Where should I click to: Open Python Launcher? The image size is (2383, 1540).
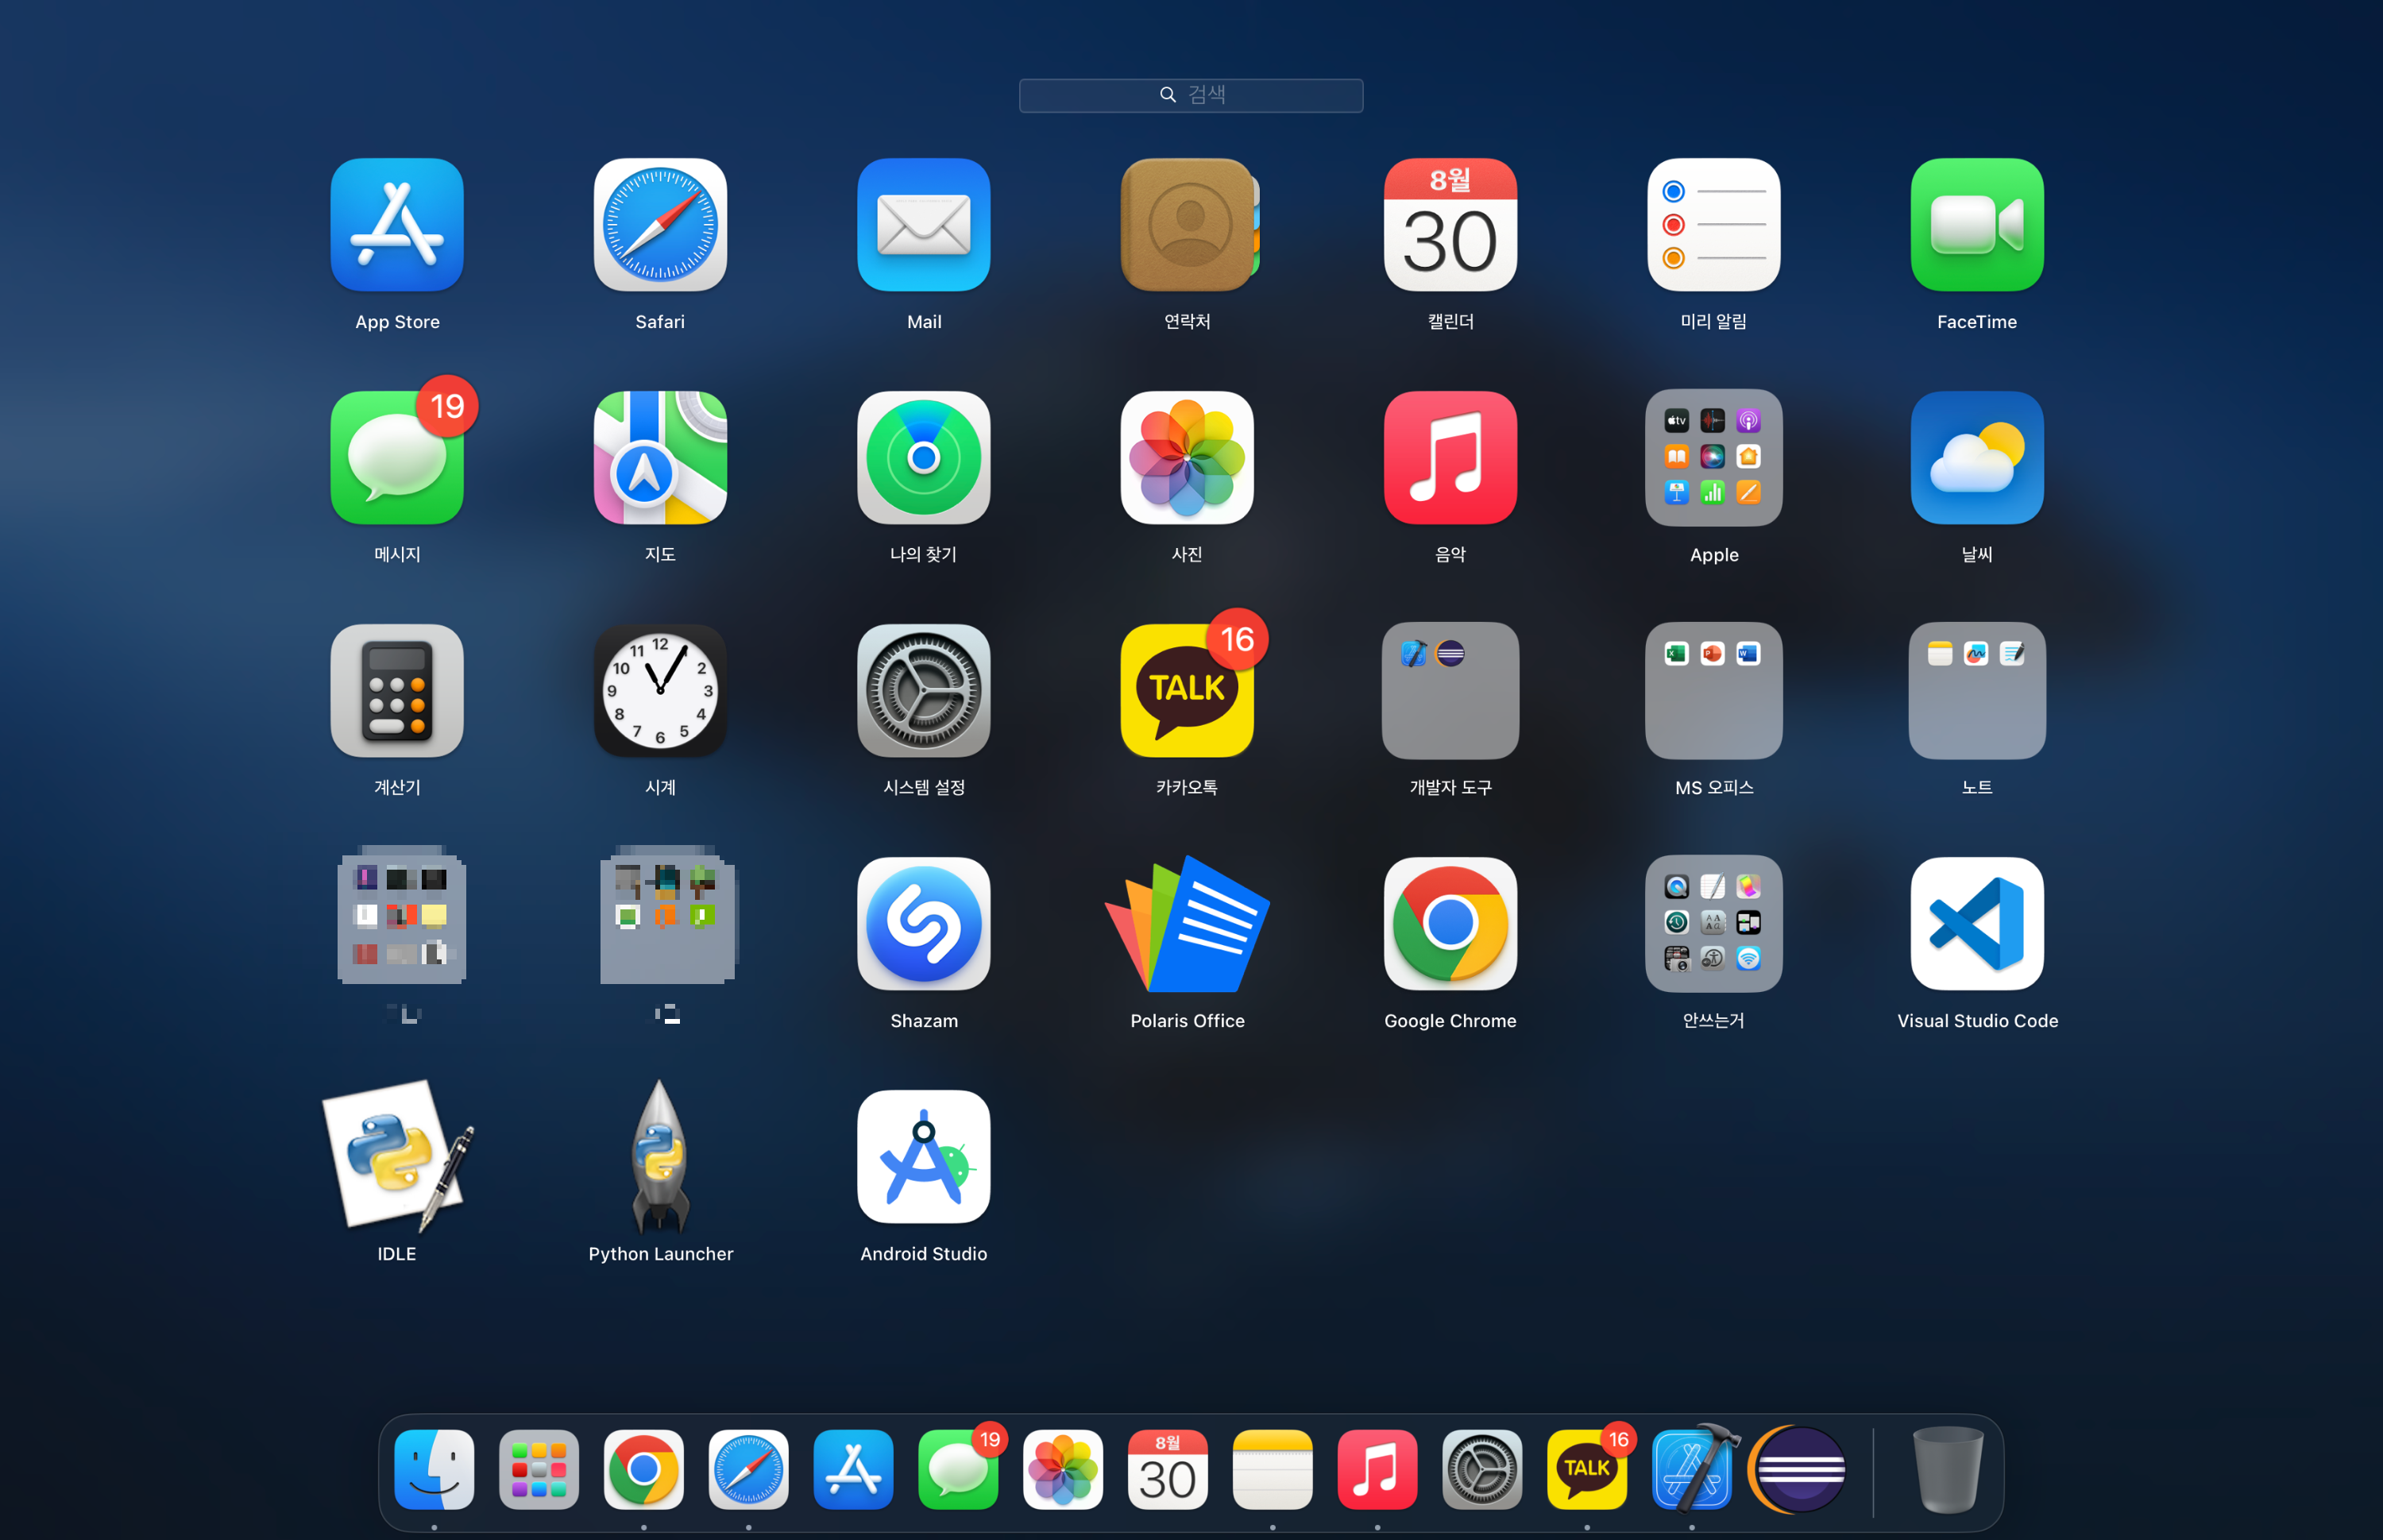pos(660,1156)
